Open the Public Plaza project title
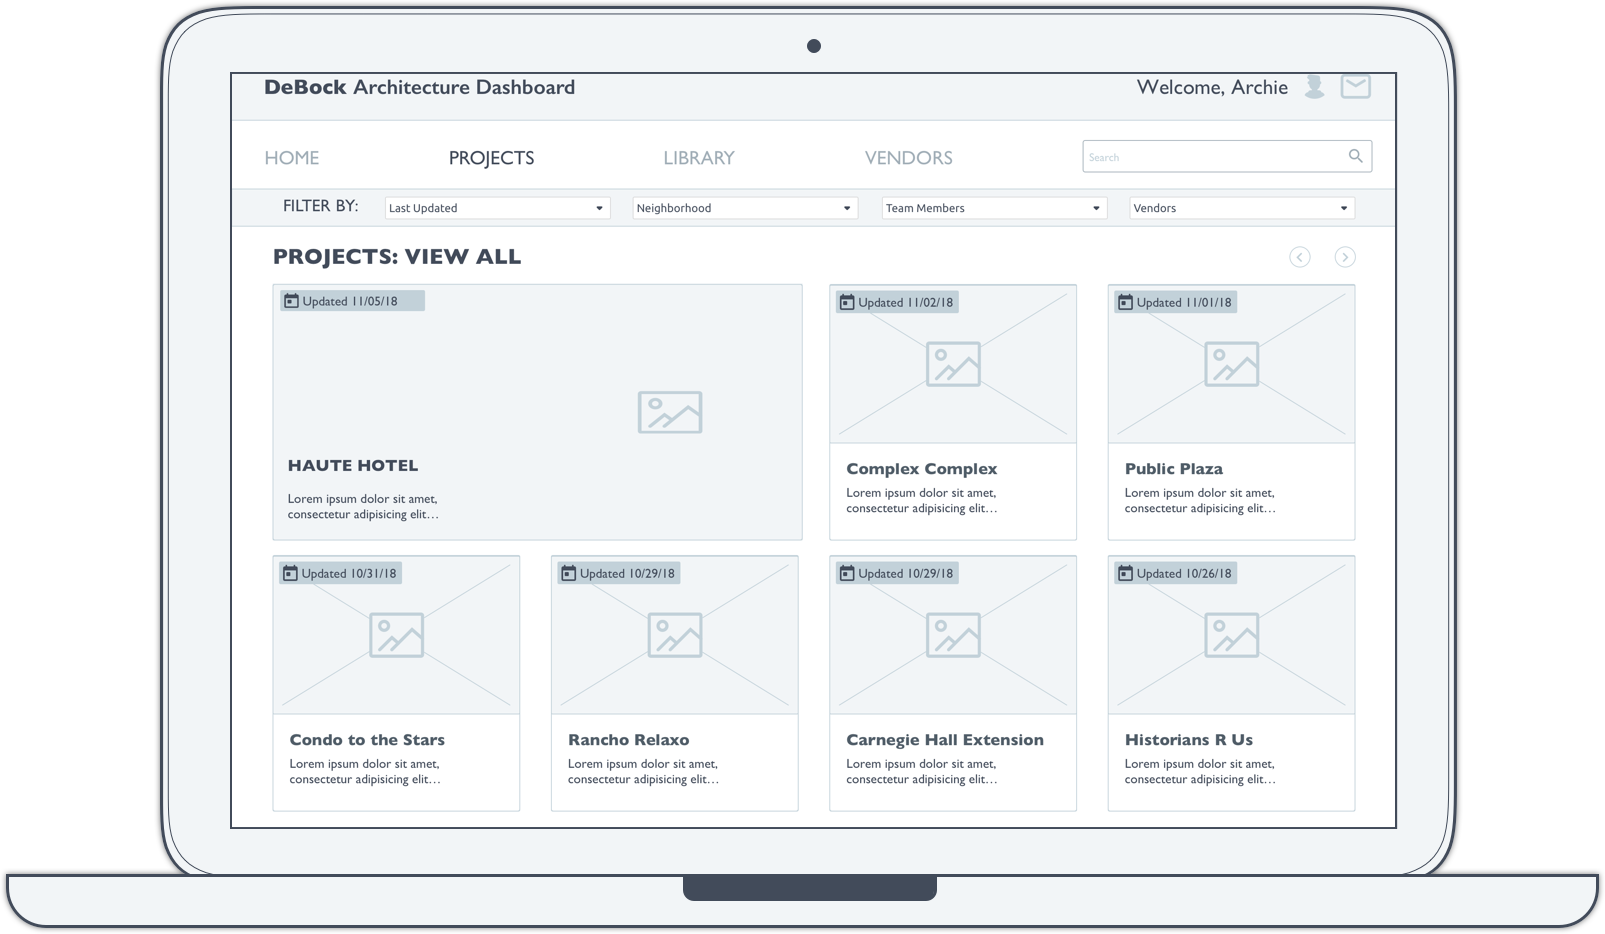Viewport: 1605px width, 934px height. point(1174,469)
